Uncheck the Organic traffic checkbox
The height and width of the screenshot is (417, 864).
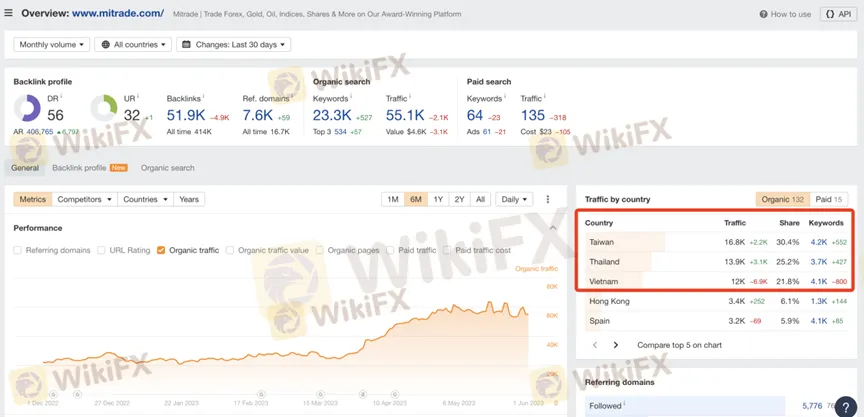[x=161, y=250]
